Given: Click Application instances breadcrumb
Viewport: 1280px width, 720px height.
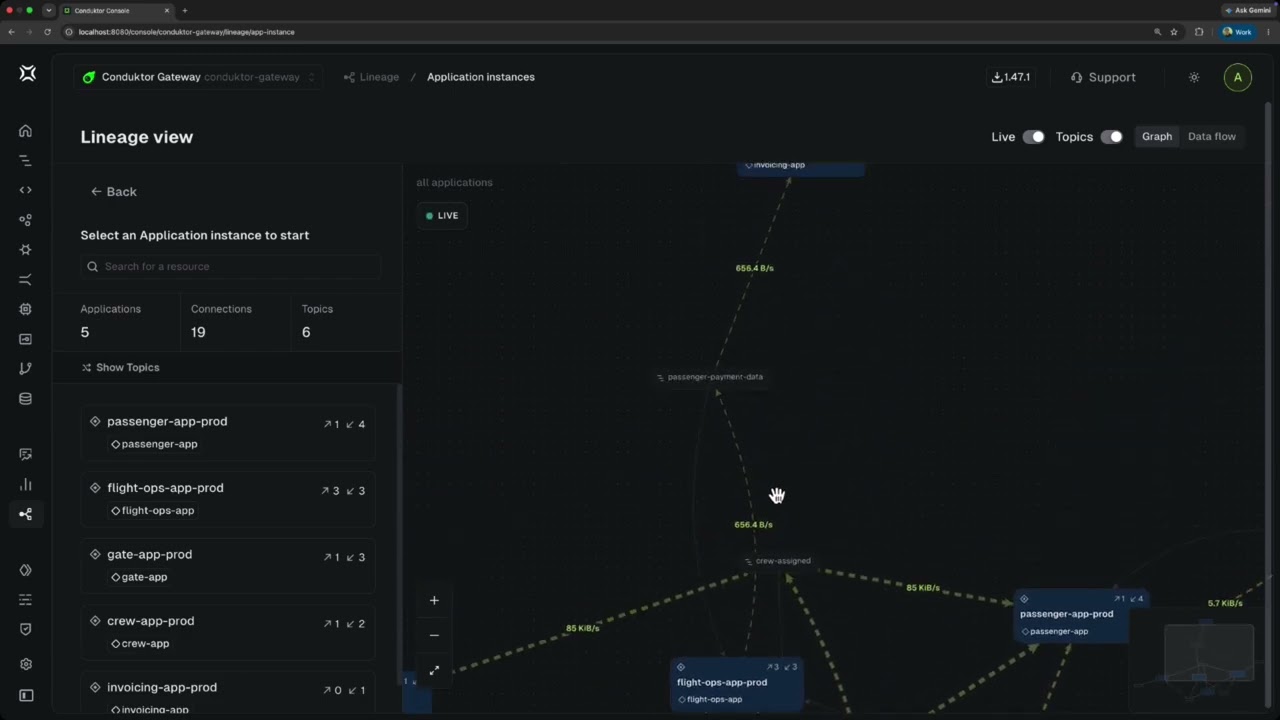Looking at the screenshot, I should (481, 77).
